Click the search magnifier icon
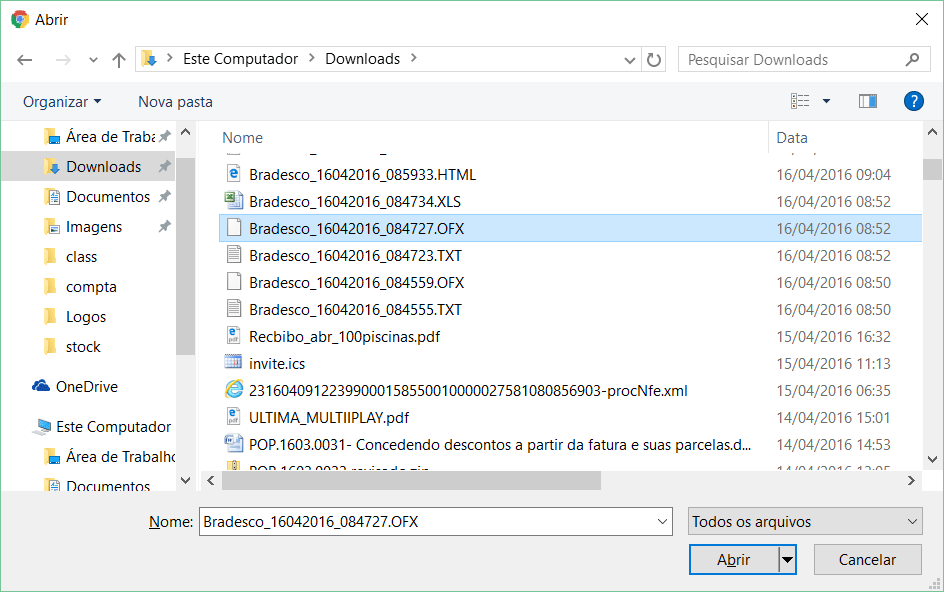 (913, 59)
